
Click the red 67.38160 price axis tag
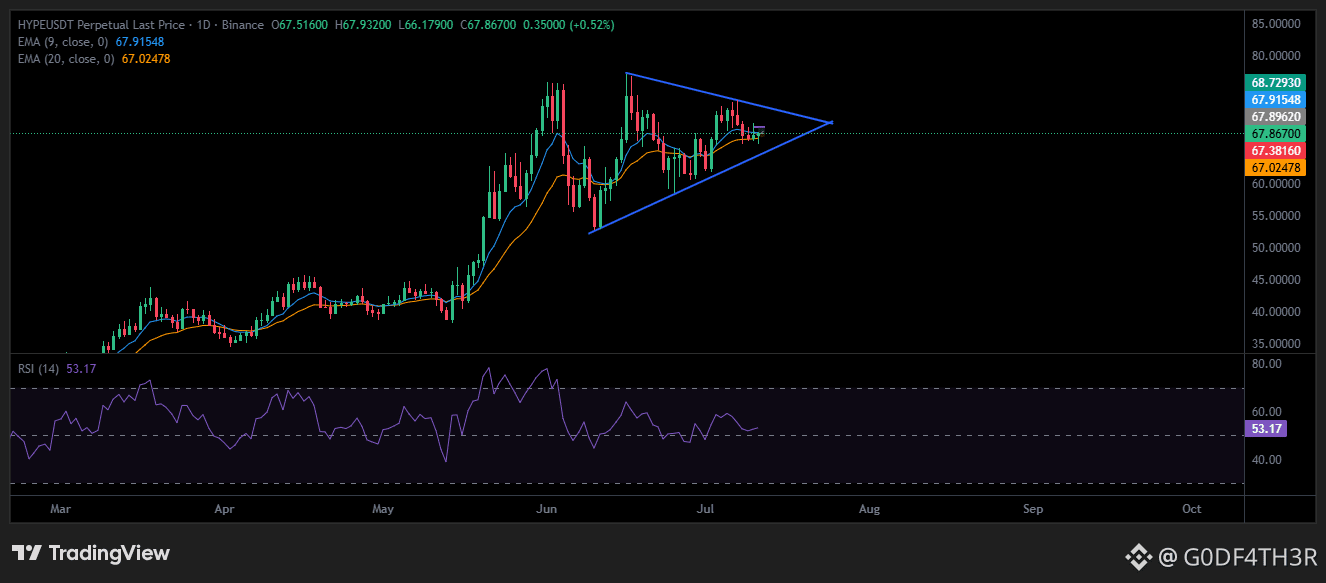click(1274, 150)
